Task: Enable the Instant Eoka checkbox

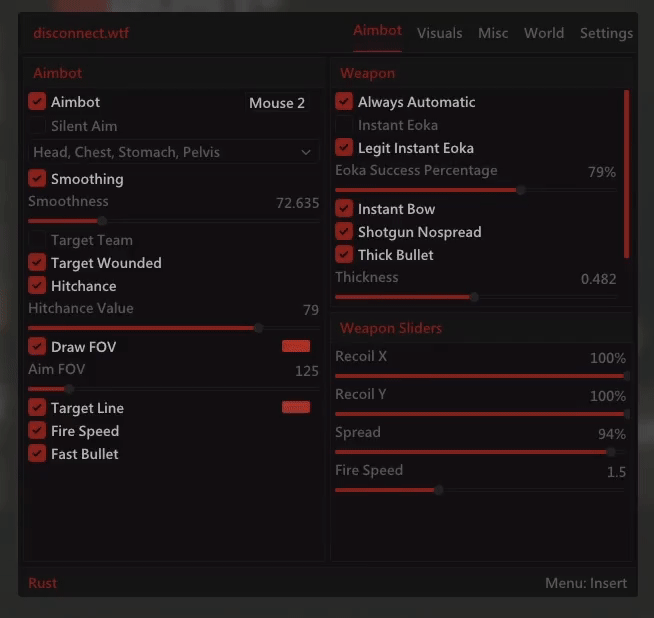Action: click(x=344, y=125)
